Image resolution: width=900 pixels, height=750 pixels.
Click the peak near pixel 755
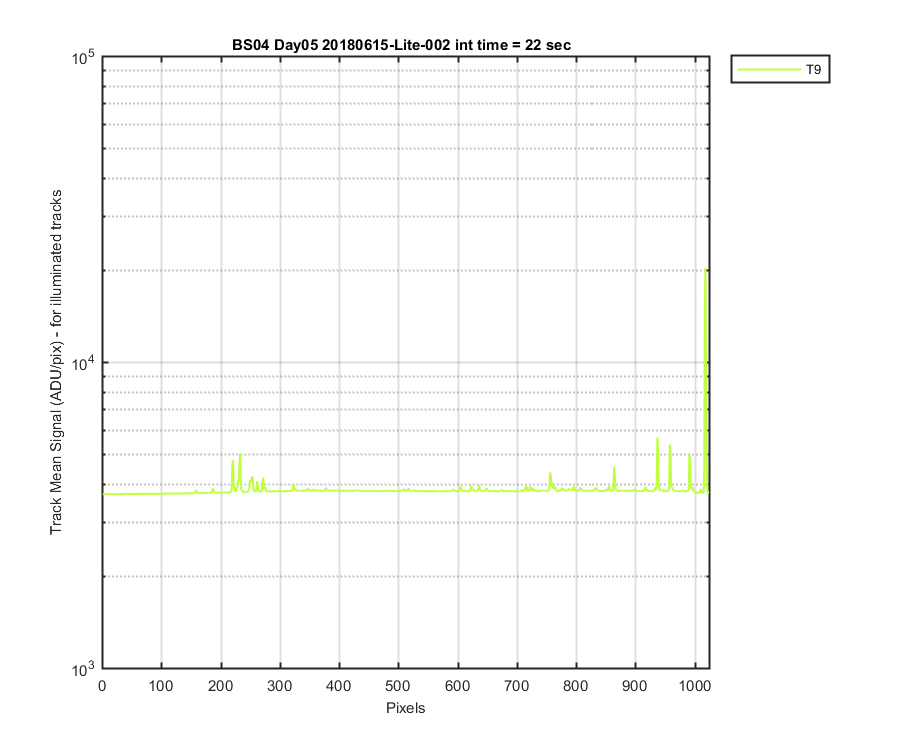click(x=550, y=473)
